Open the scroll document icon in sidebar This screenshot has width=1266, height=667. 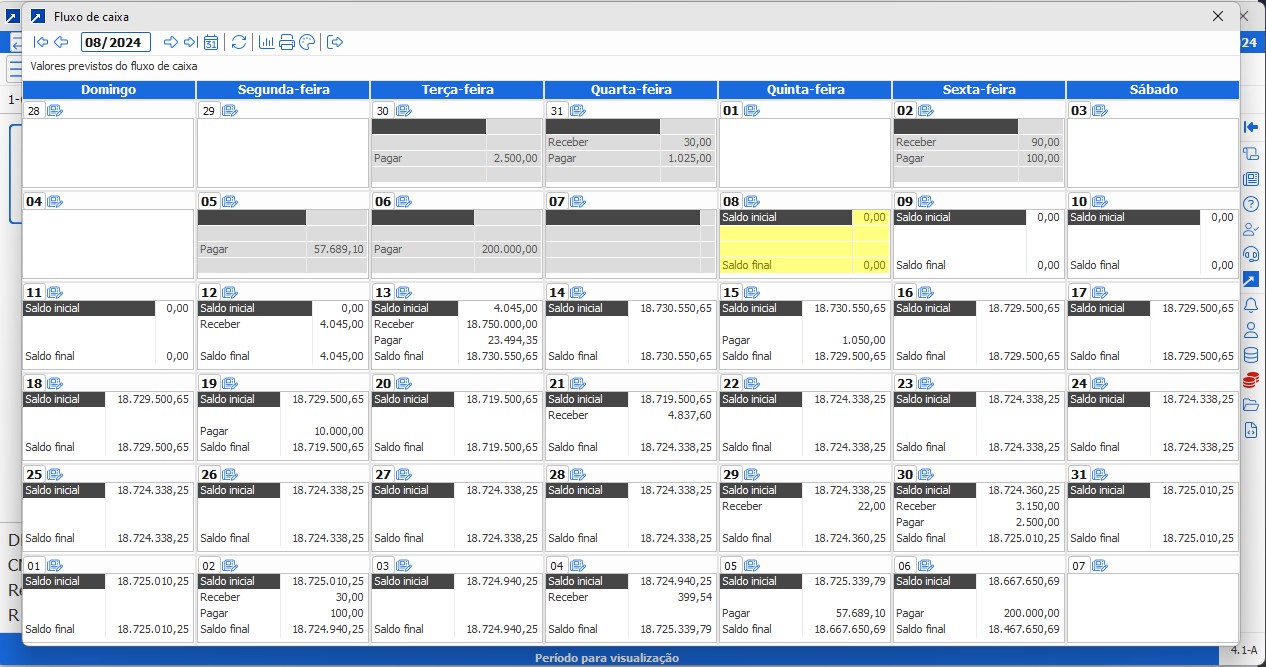pos(1250,153)
